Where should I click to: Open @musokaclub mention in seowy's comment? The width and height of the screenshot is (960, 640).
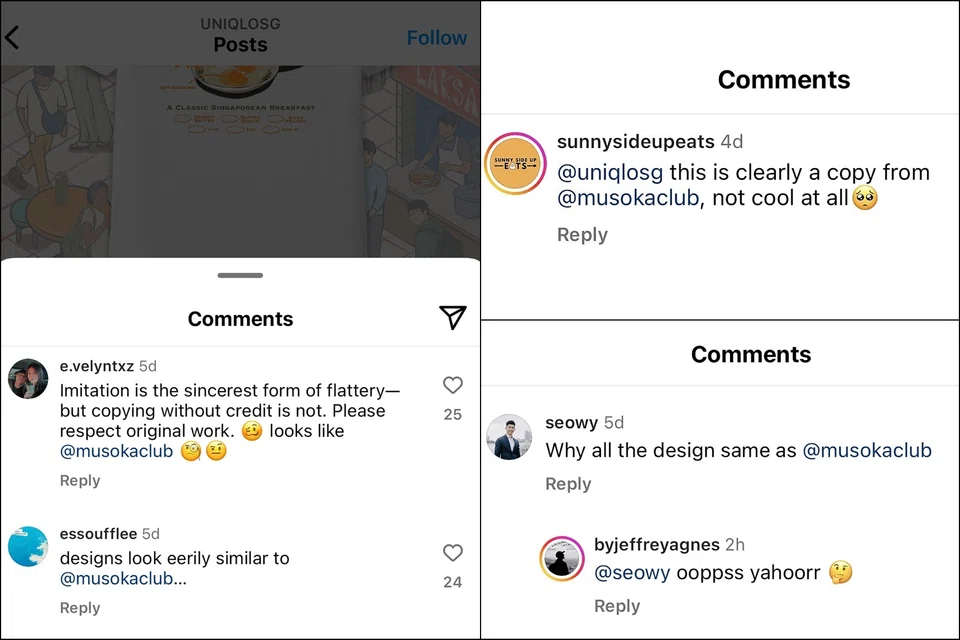[x=867, y=450]
